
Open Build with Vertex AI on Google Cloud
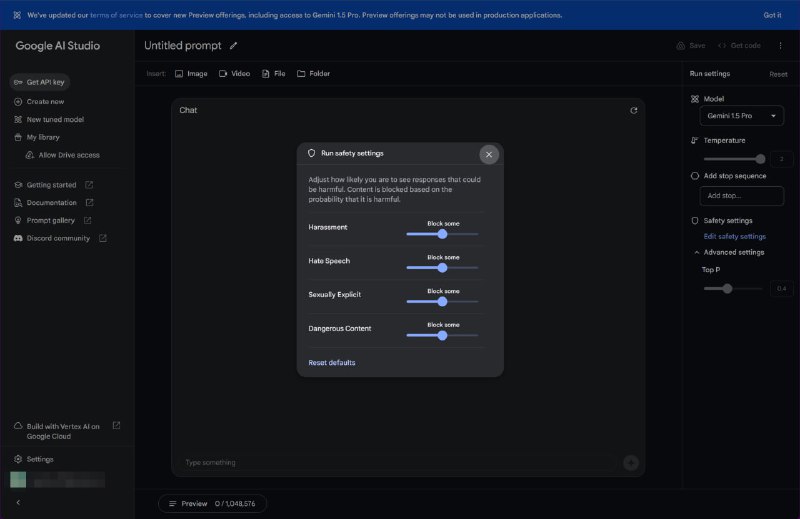tap(63, 431)
